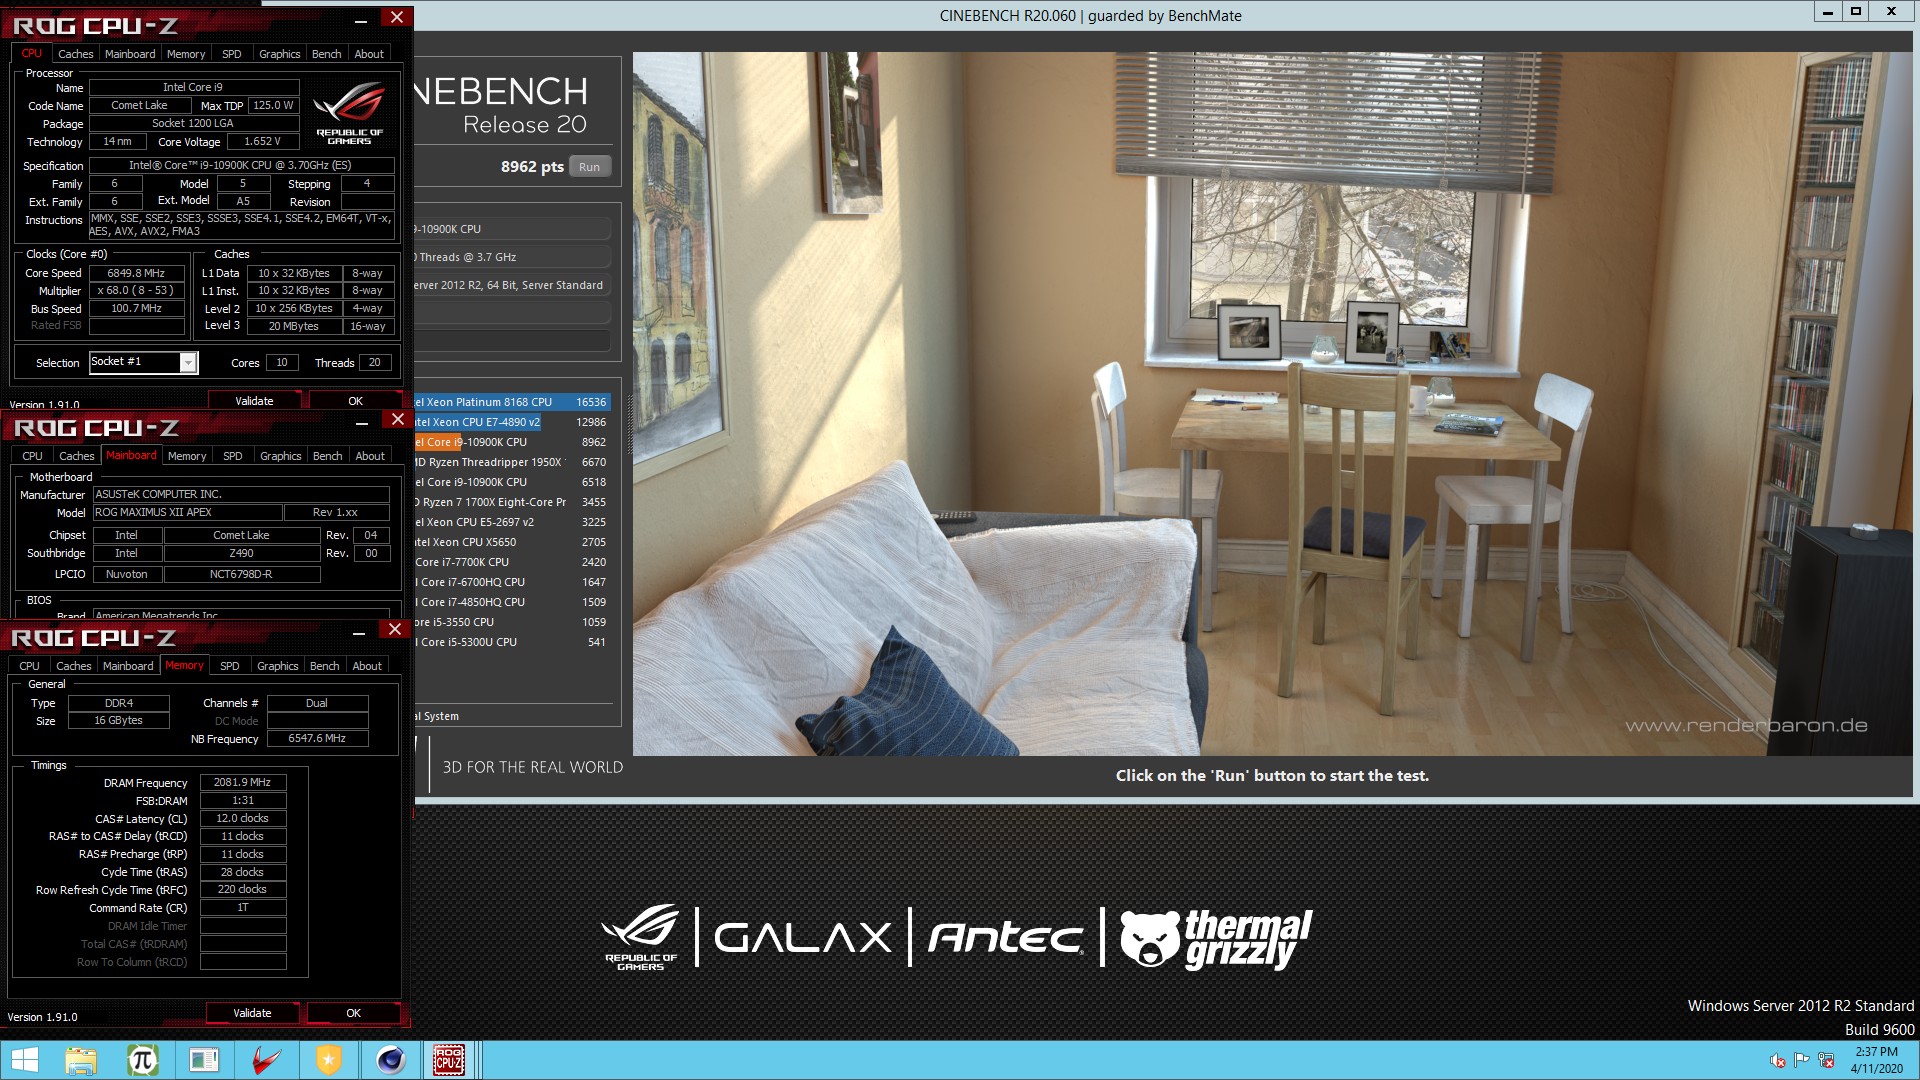This screenshot has height=1080, width=1920.
Task: Select Ryzen 7 1700X Eight-Core ranking row
Action: click(512, 502)
